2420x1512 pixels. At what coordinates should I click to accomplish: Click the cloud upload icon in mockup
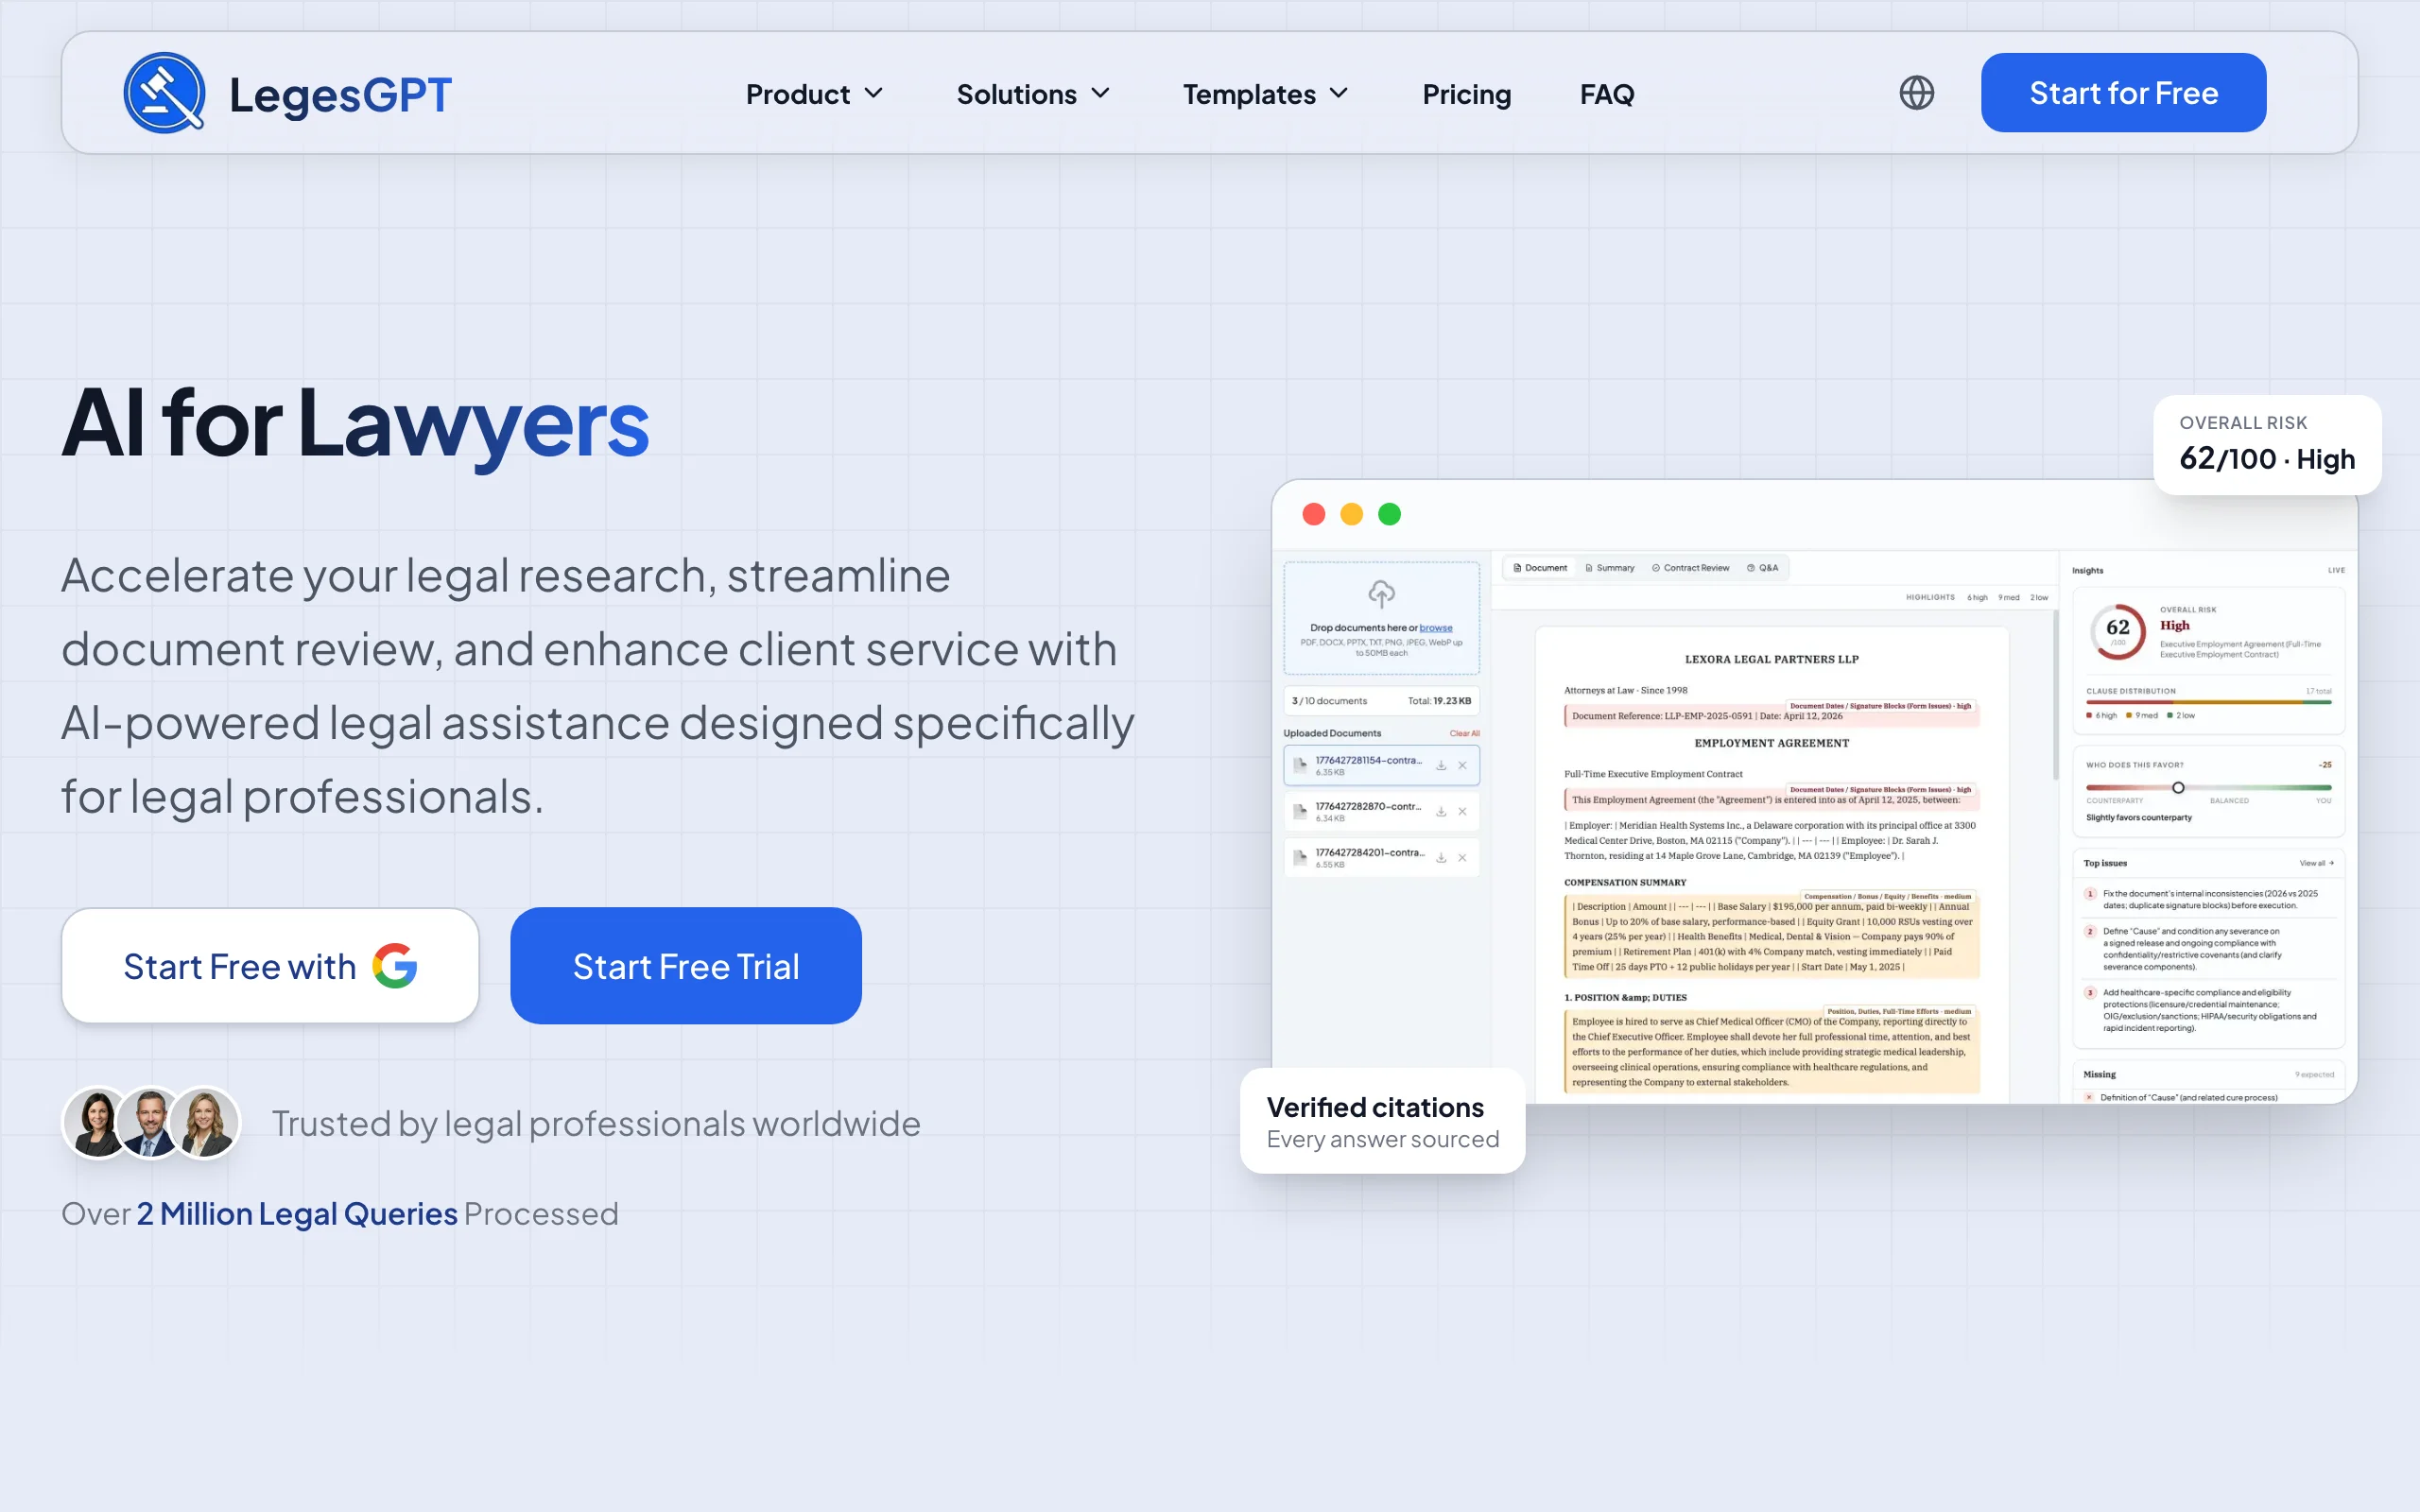[1381, 594]
